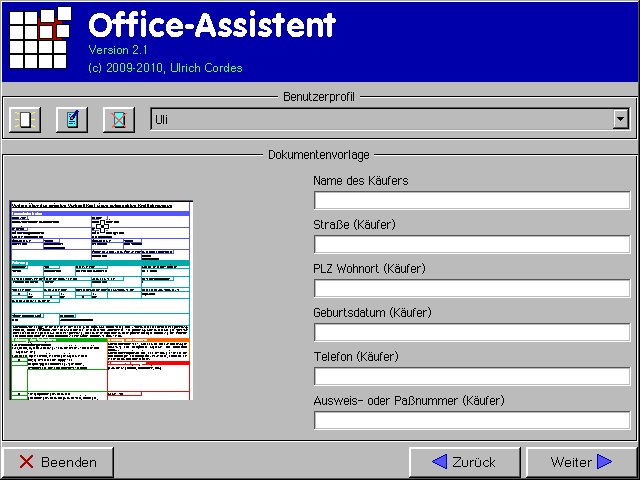Click the Office-Assistent title text
640x480 pixels.
(x=212, y=25)
